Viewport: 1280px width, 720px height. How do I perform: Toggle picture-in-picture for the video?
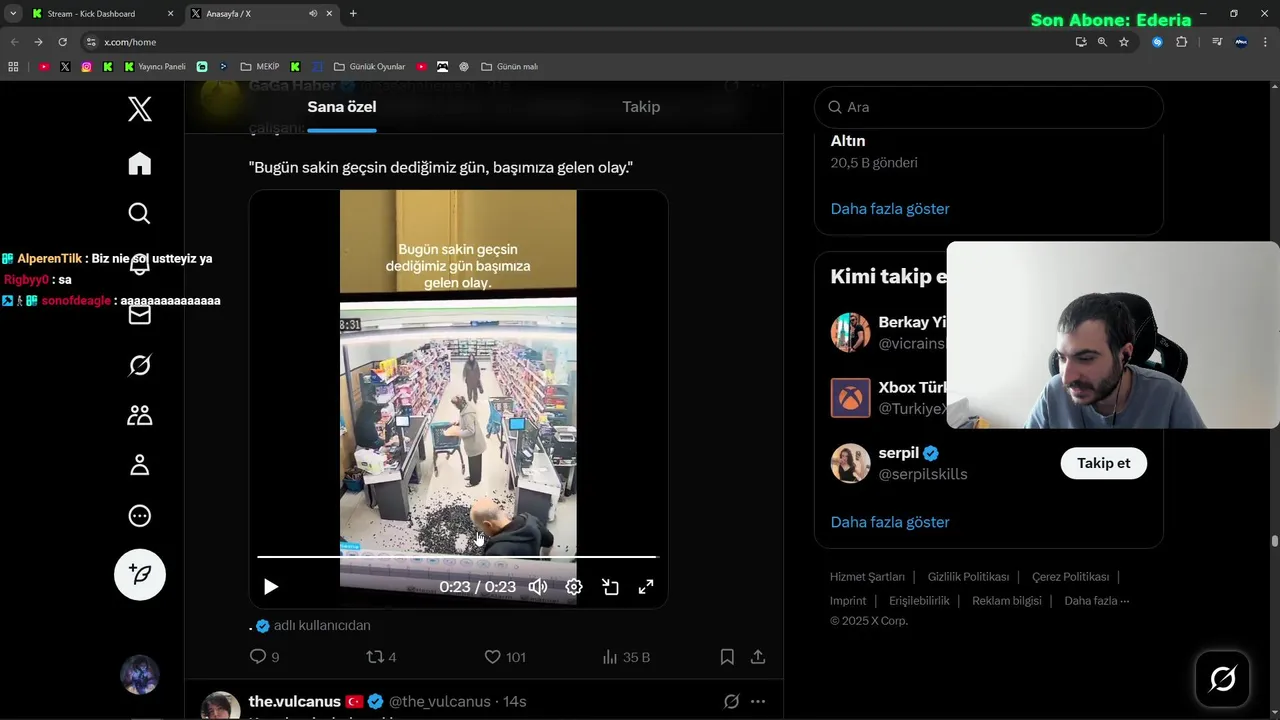610,587
